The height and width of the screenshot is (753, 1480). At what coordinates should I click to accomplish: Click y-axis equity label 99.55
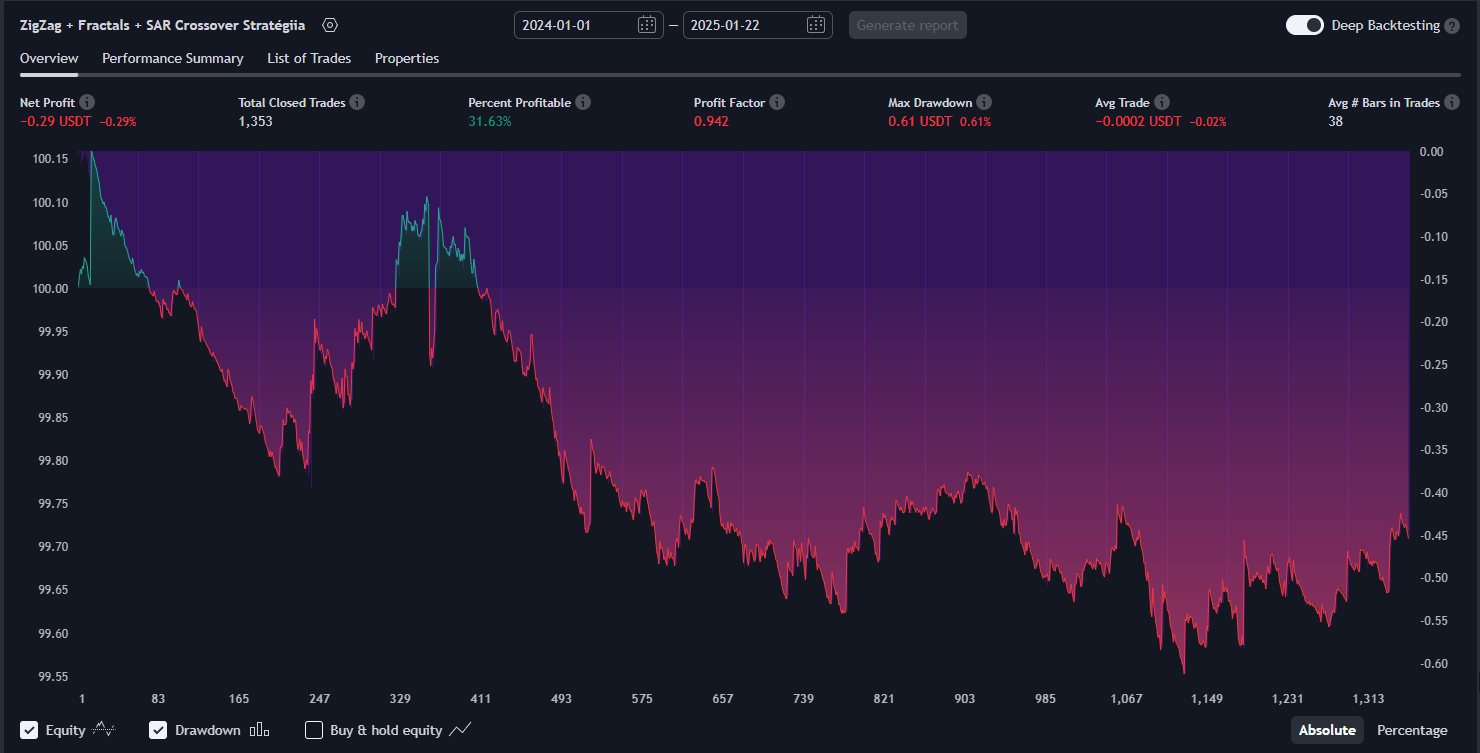click(53, 676)
